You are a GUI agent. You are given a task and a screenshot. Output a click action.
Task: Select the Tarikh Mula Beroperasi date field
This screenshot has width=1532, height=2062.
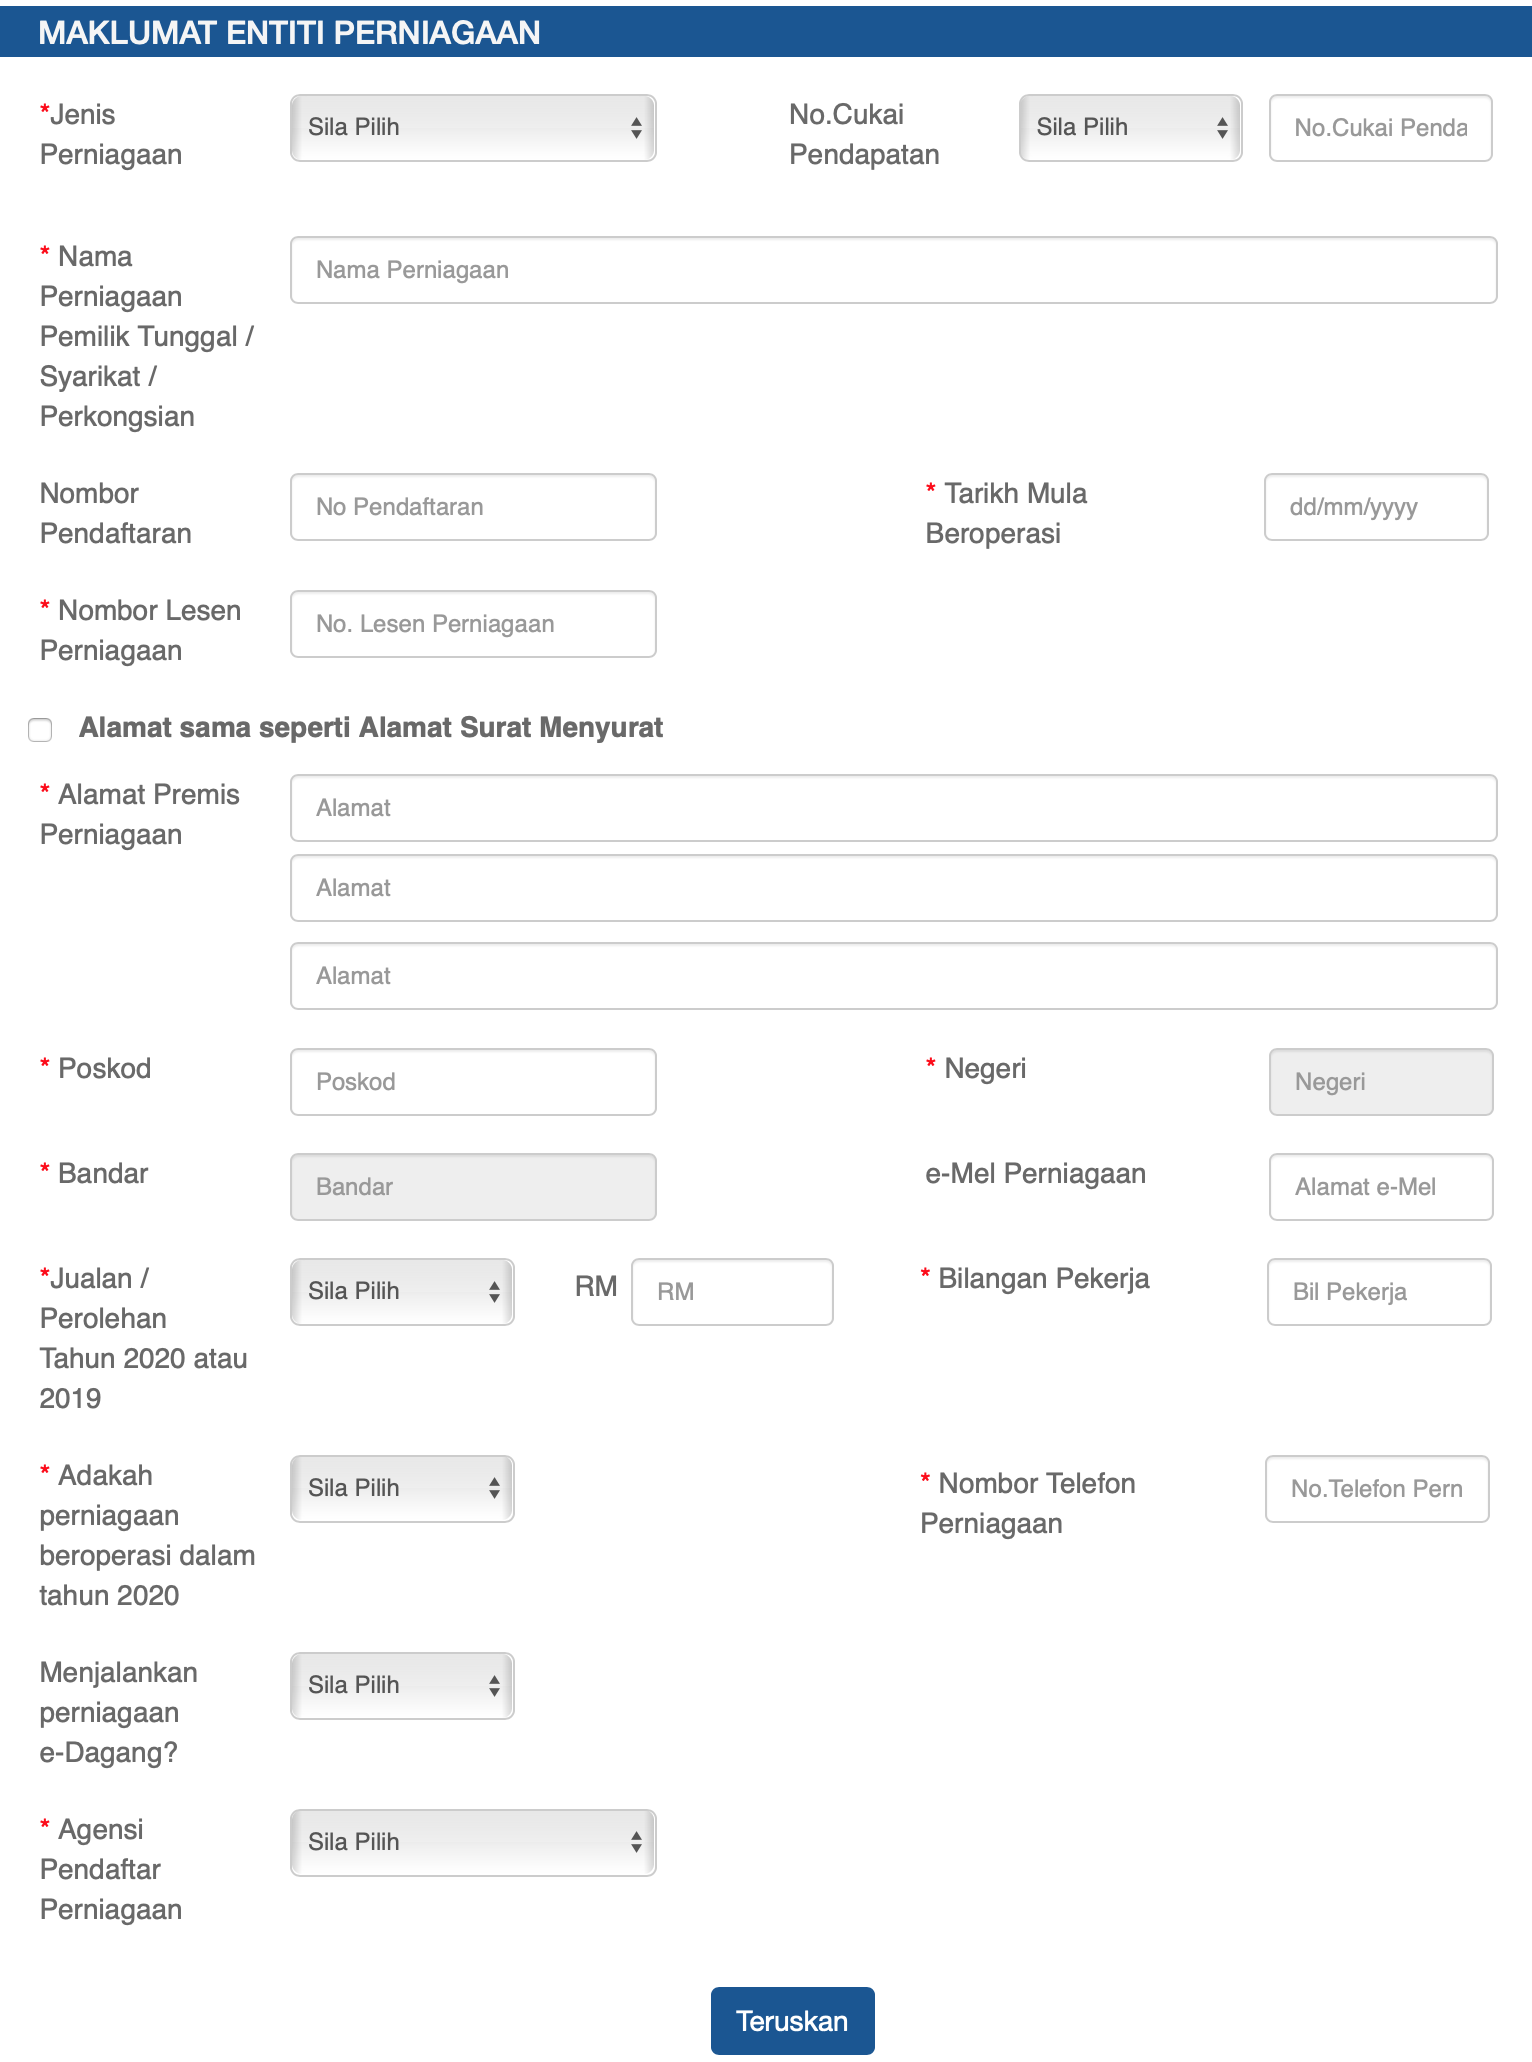tap(1376, 507)
